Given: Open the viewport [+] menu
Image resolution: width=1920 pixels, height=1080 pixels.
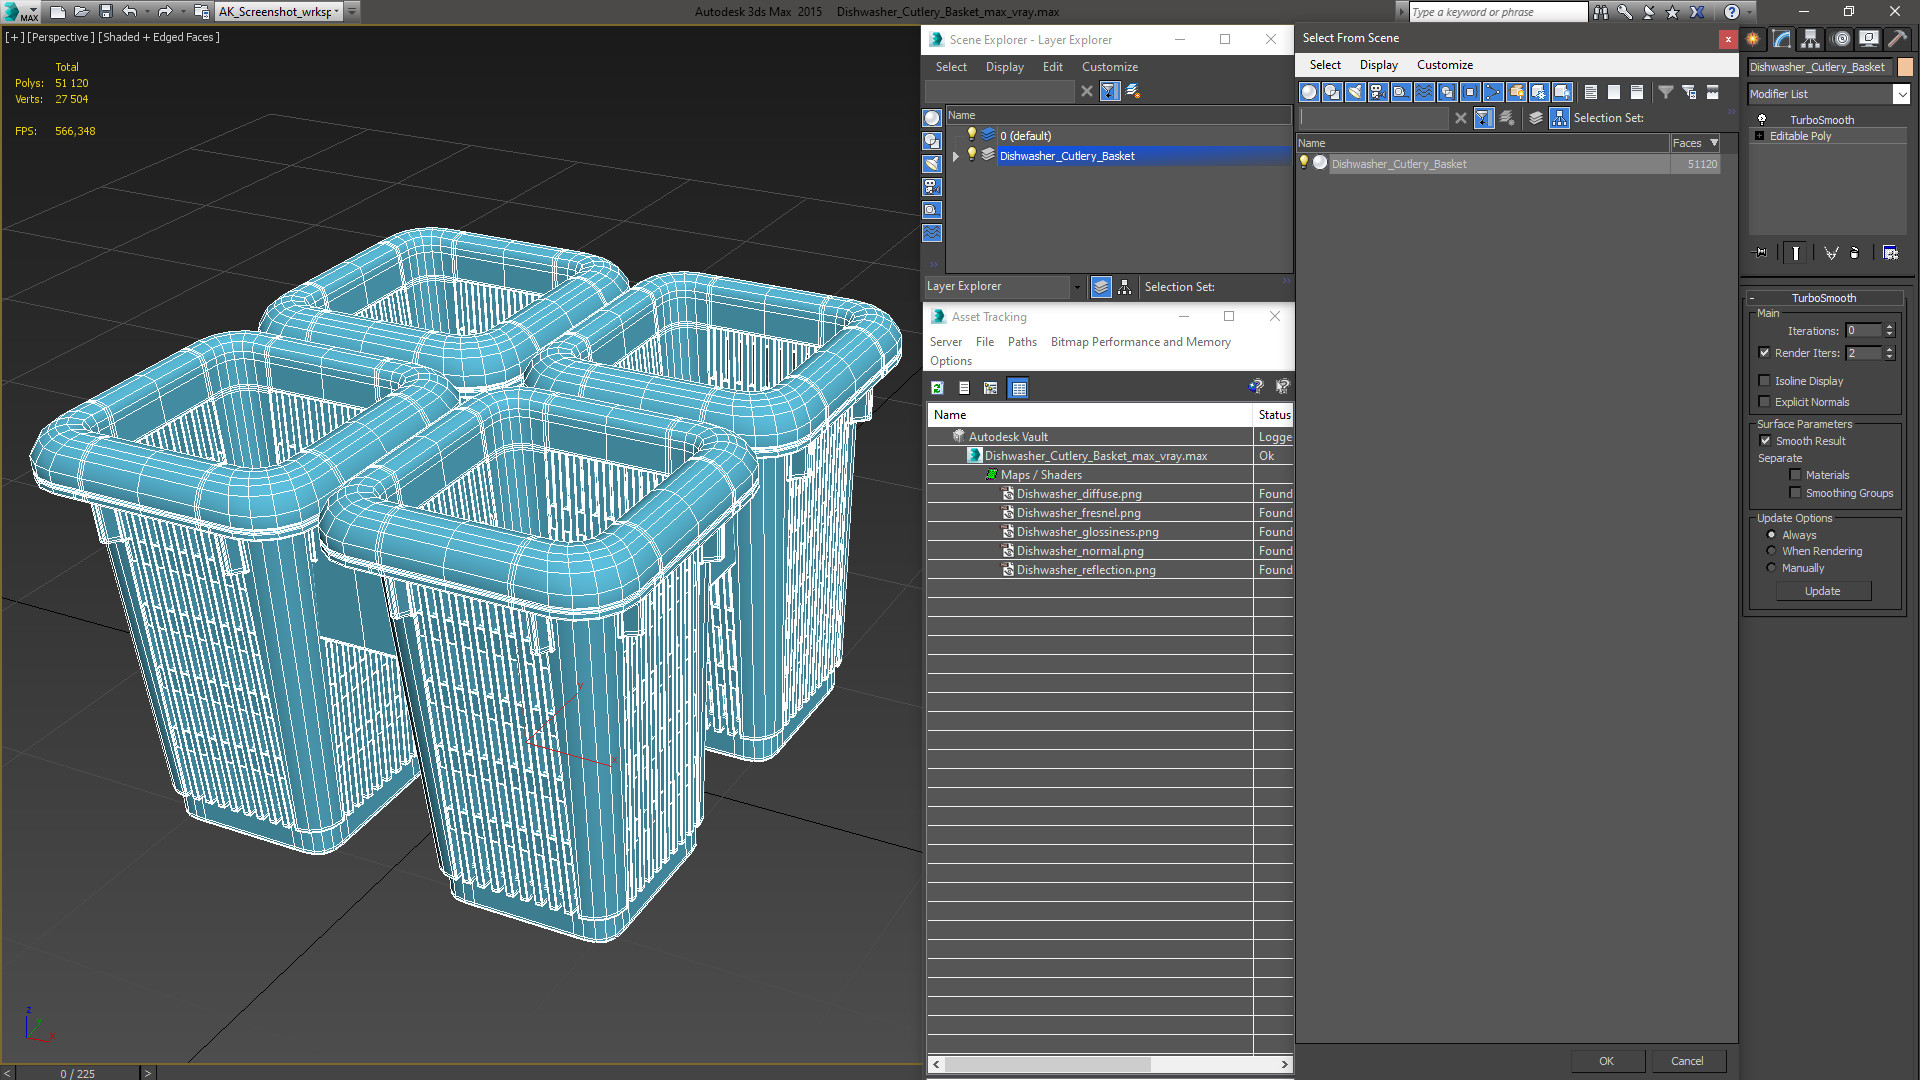Looking at the screenshot, I should 14,37.
